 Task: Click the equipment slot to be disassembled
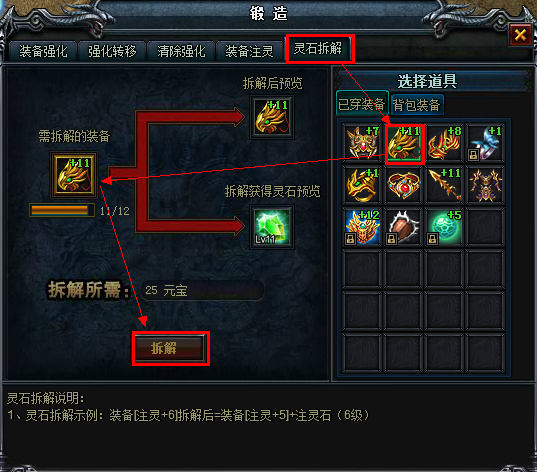74,175
